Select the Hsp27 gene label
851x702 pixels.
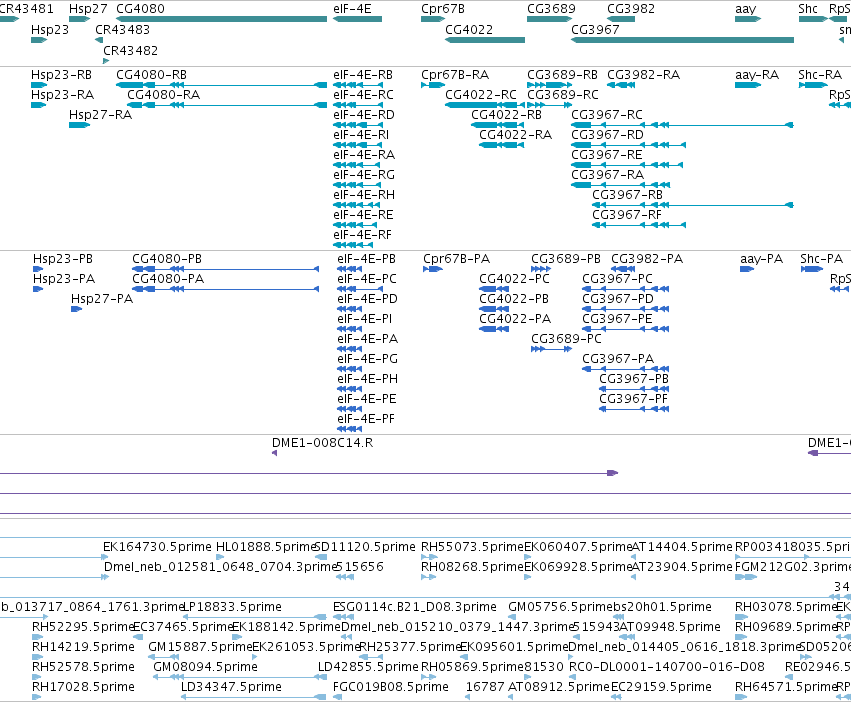pyautogui.click(x=88, y=9)
